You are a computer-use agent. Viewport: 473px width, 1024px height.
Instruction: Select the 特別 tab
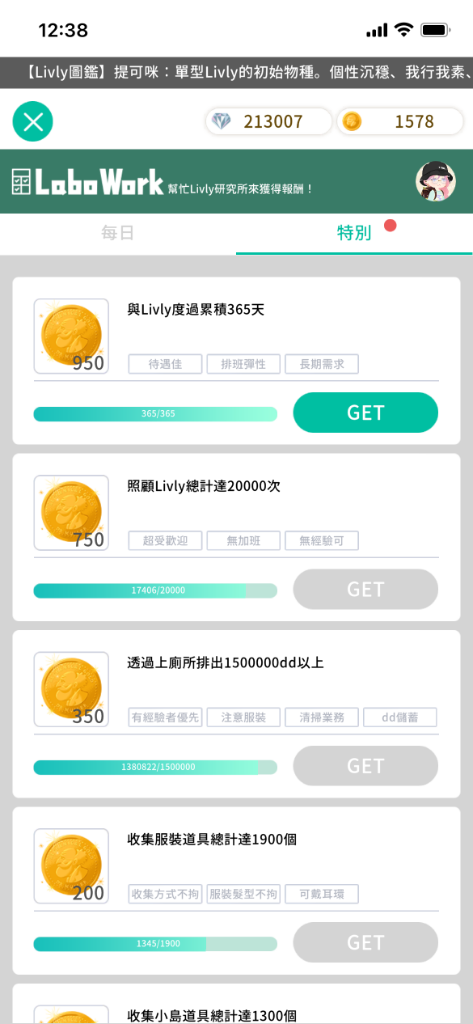click(354, 233)
